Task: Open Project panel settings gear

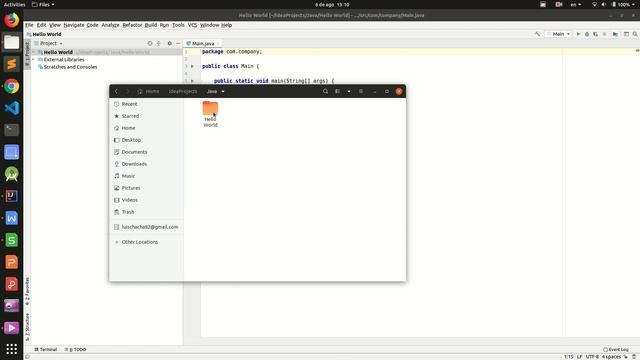Action: click(169, 43)
